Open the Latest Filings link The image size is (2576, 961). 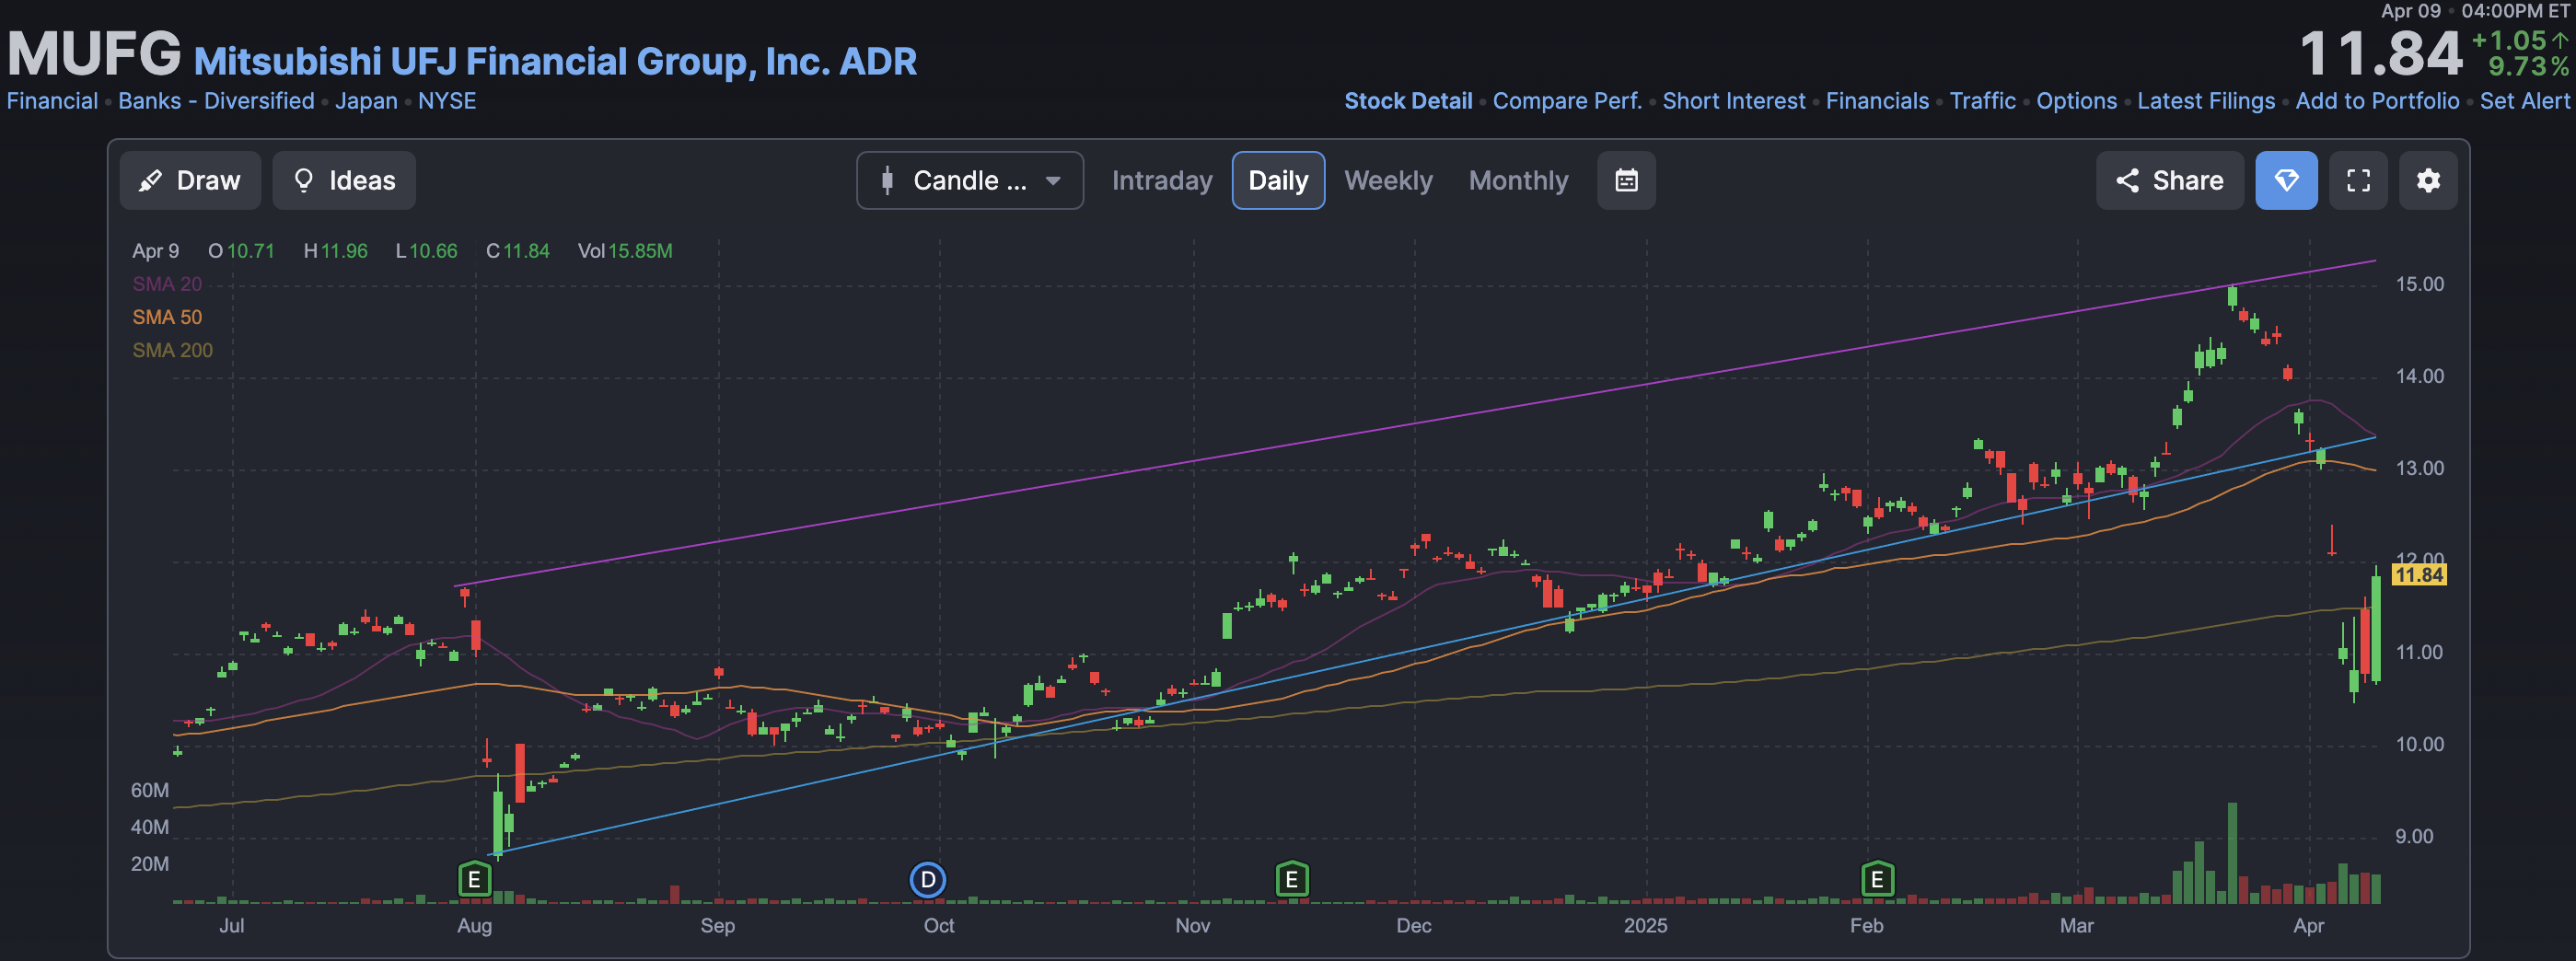(2205, 101)
